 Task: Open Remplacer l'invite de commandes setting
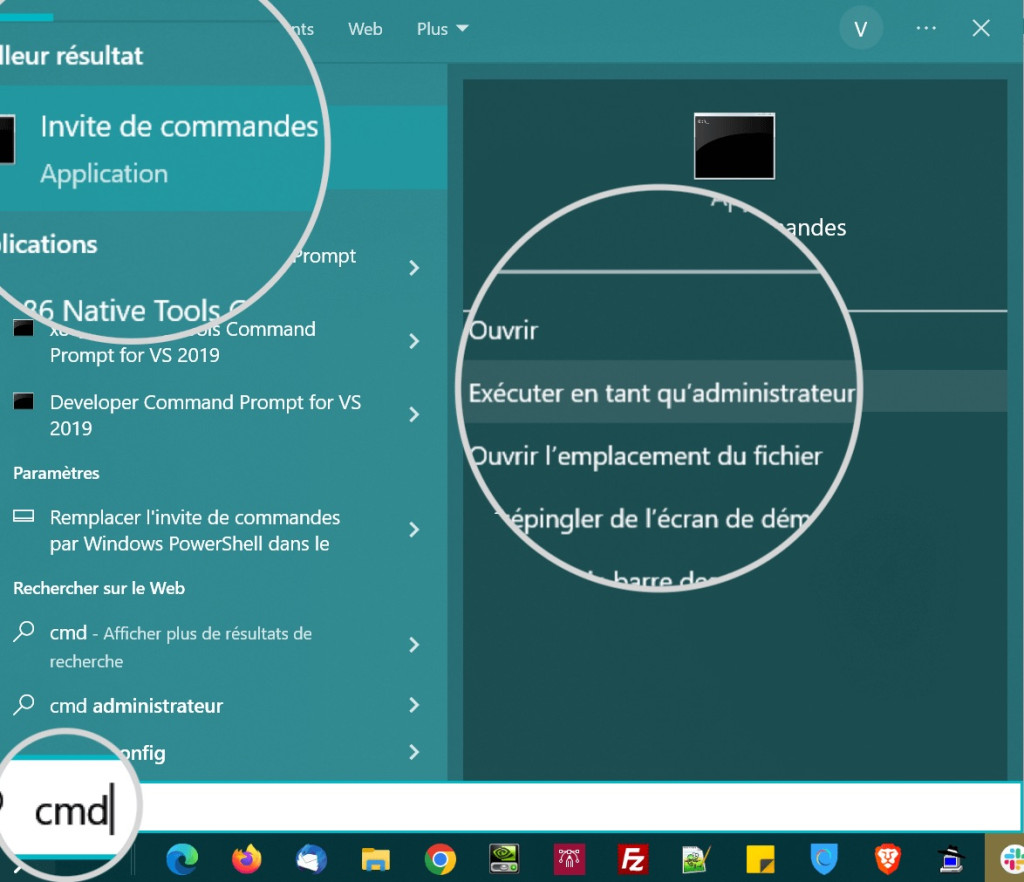point(195,530)
